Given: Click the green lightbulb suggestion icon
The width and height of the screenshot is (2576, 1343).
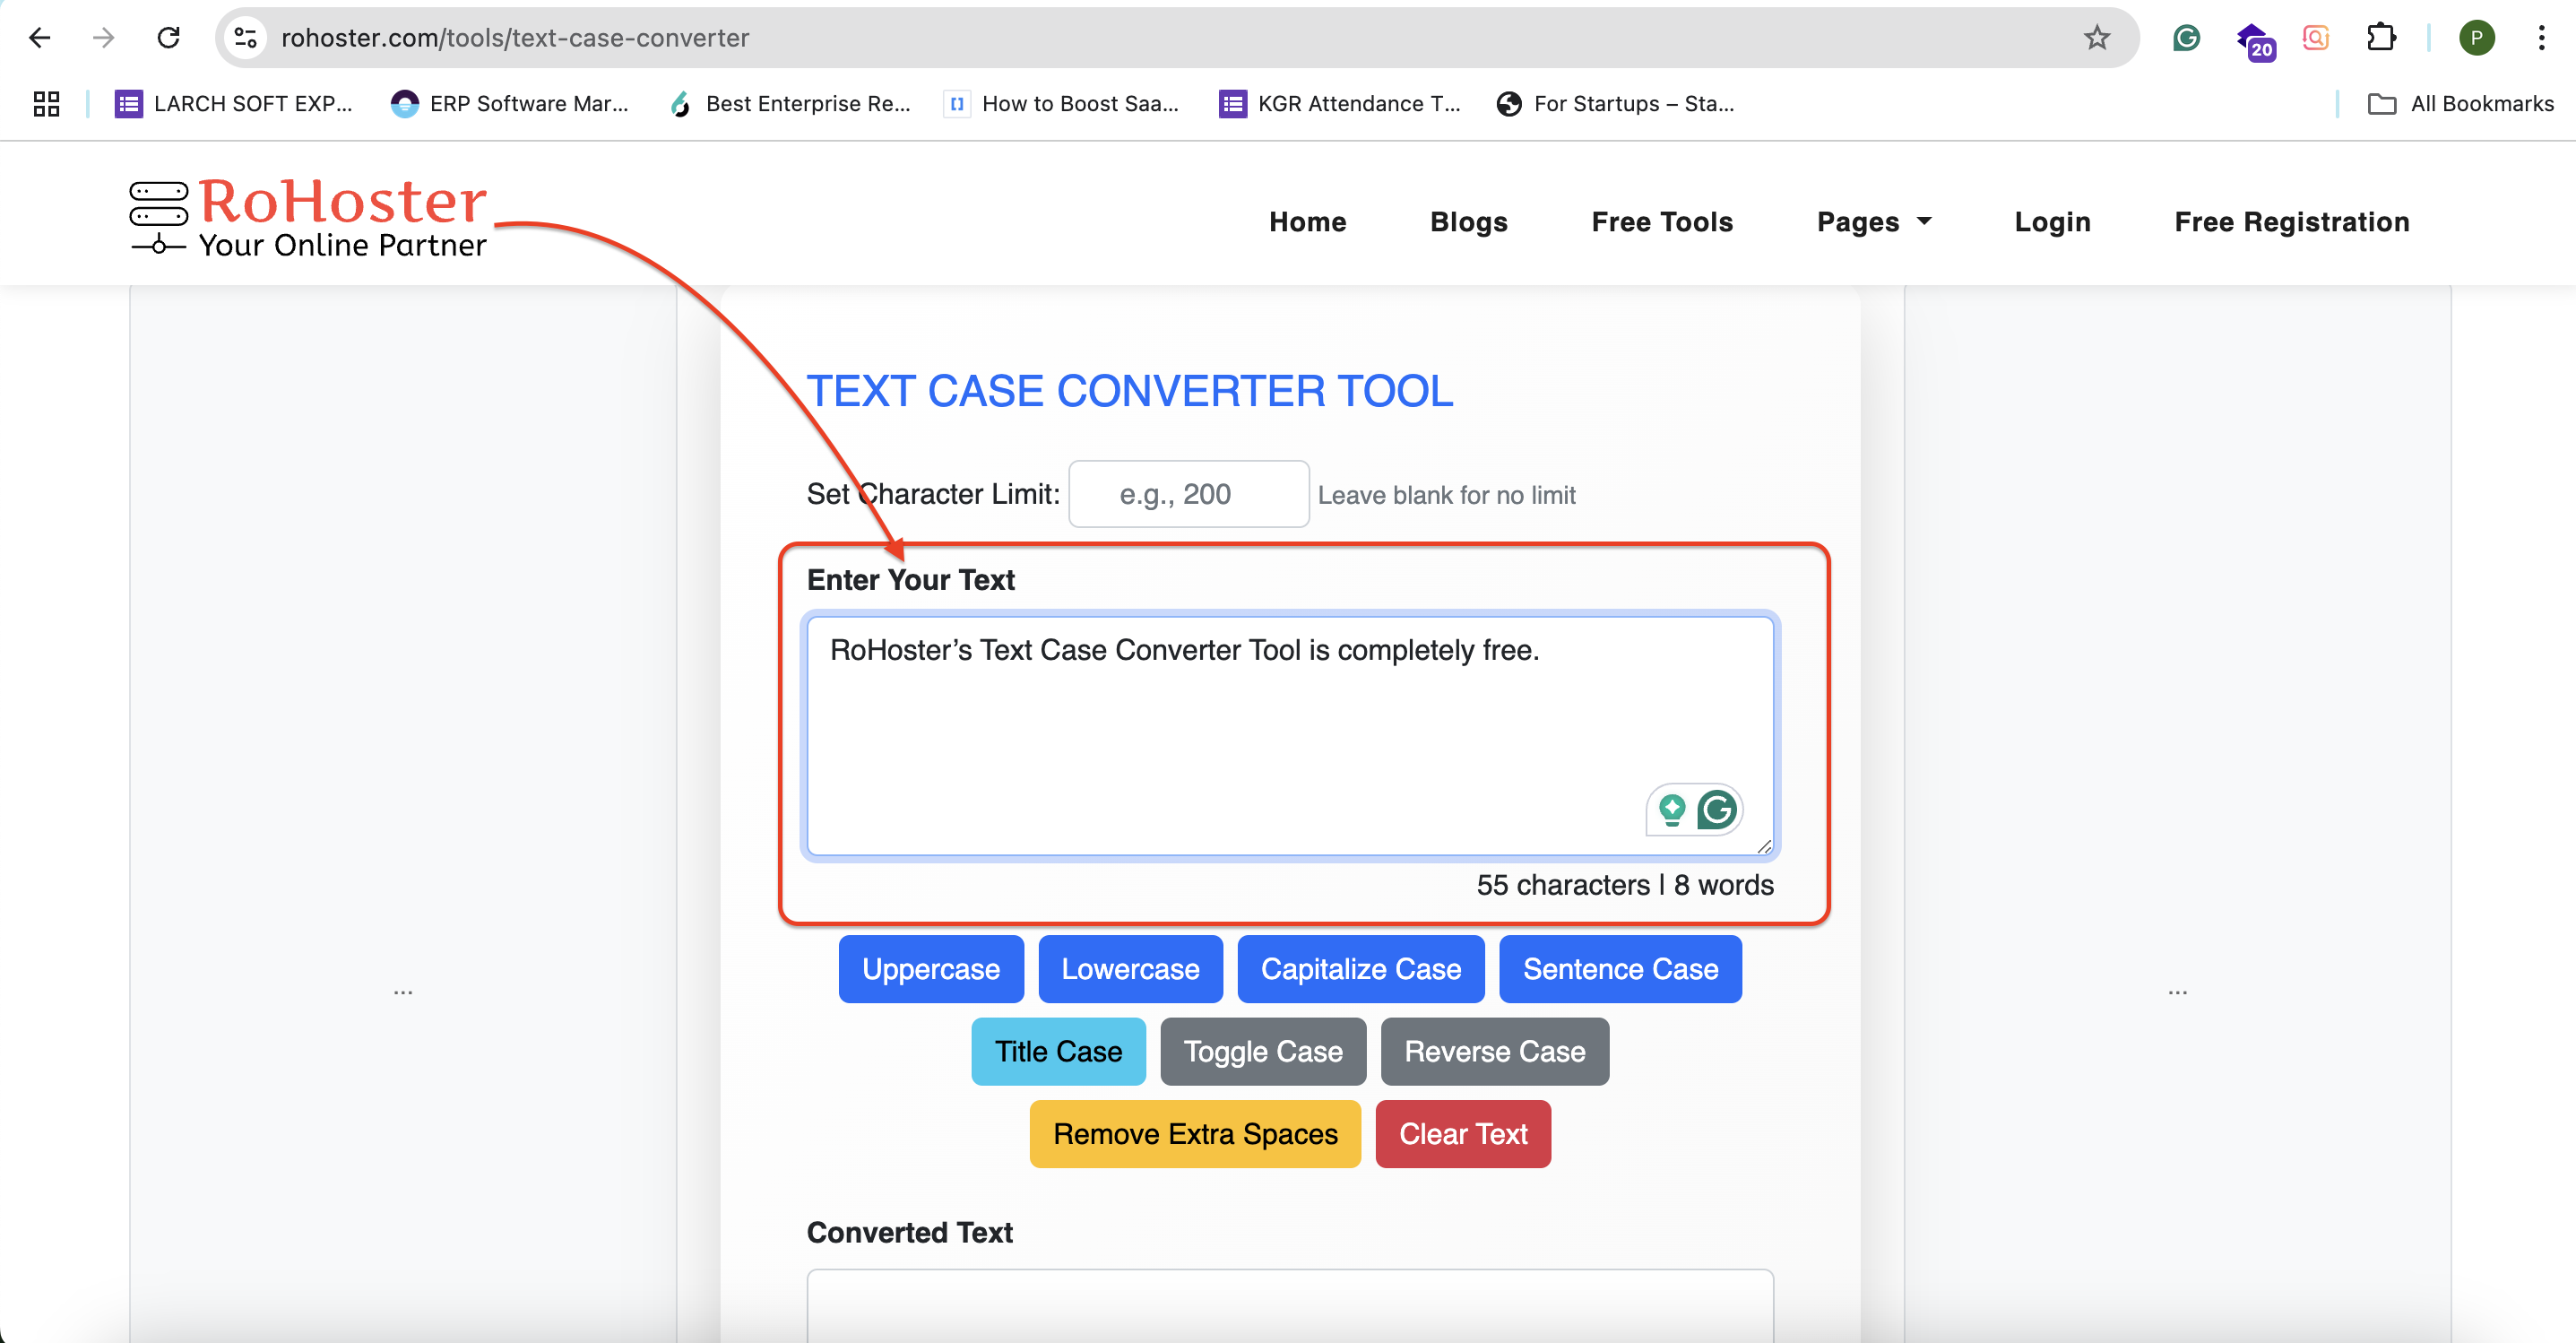Looking at the screenshot, I should [1672, 809].
